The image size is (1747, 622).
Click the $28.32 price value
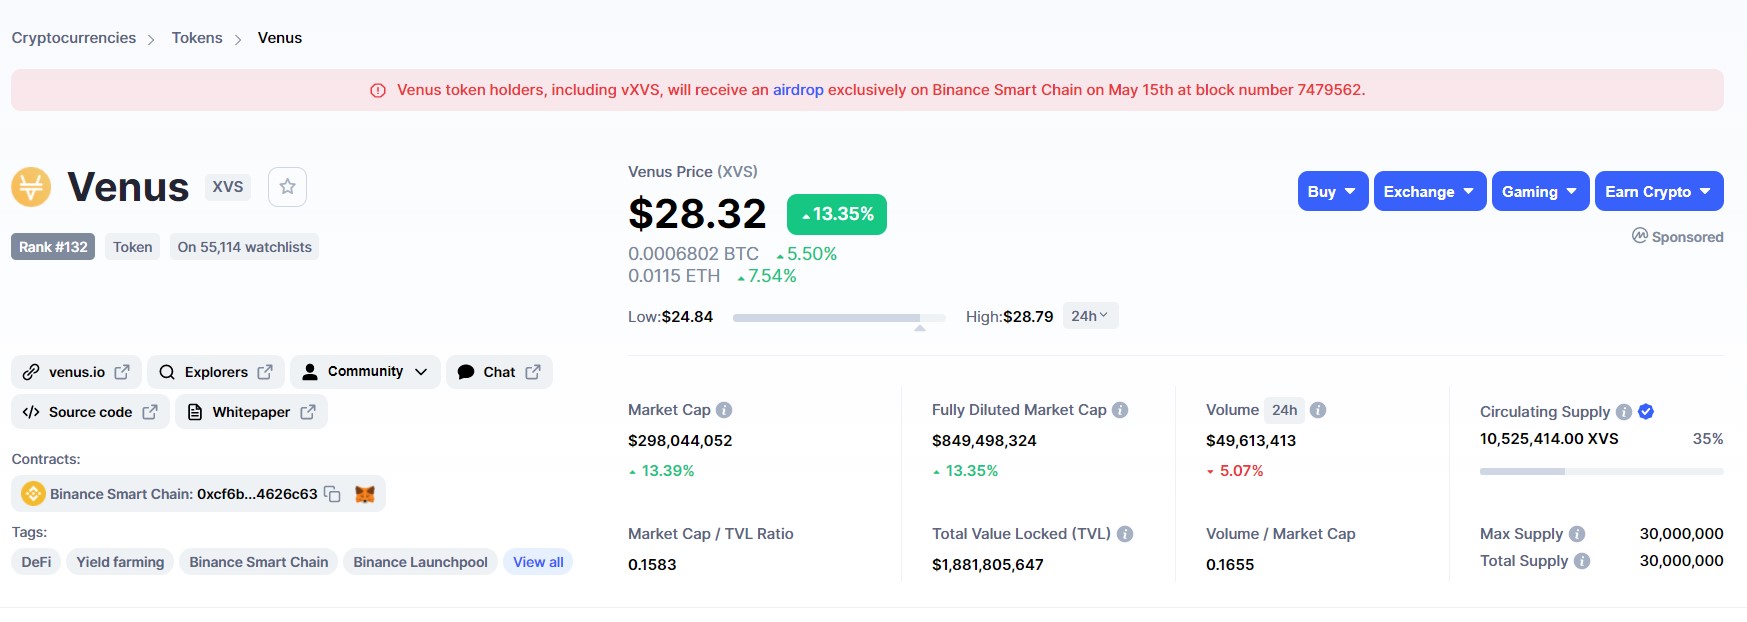click(697, 214)
